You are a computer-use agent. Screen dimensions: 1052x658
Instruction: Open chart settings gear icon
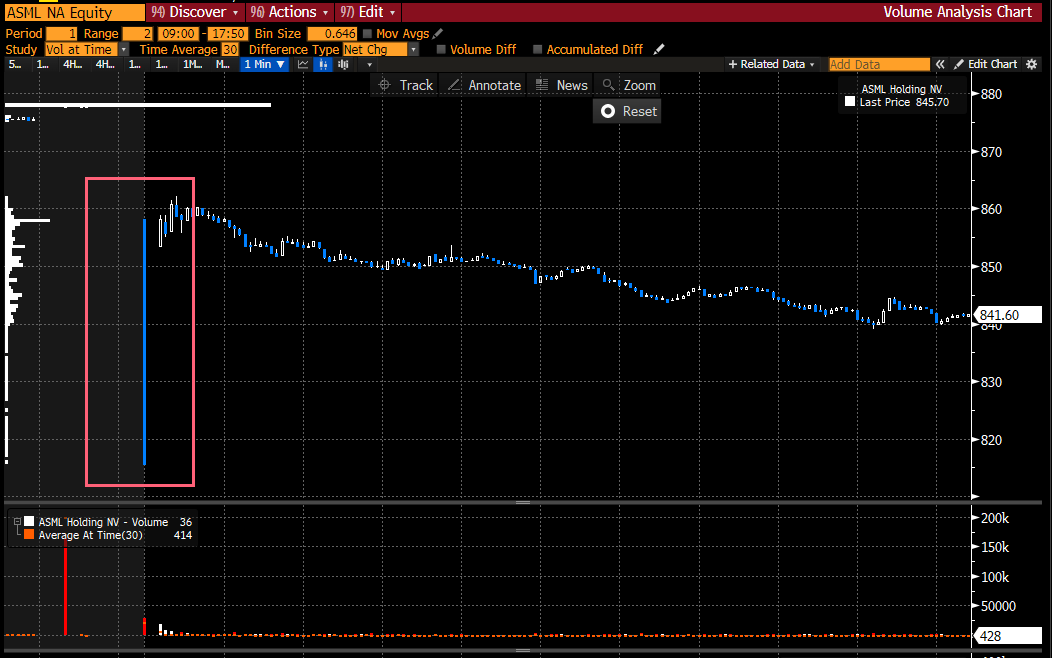click(x=1032, y=64)
